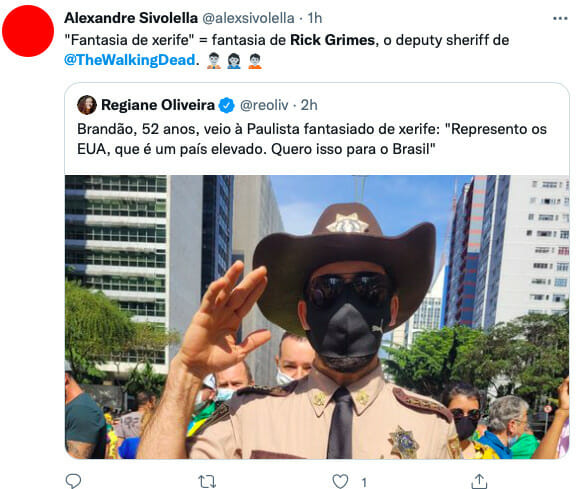
Task: Click the @reoliv handle
Action: pos(264,105)
